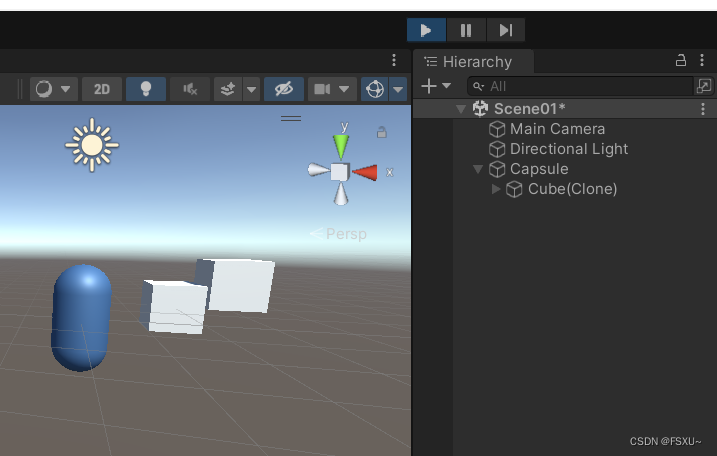The height and width of the screenshot is (456, 717).
Task: Open the scene camera dropdown arrow
Action: (344, 89)
